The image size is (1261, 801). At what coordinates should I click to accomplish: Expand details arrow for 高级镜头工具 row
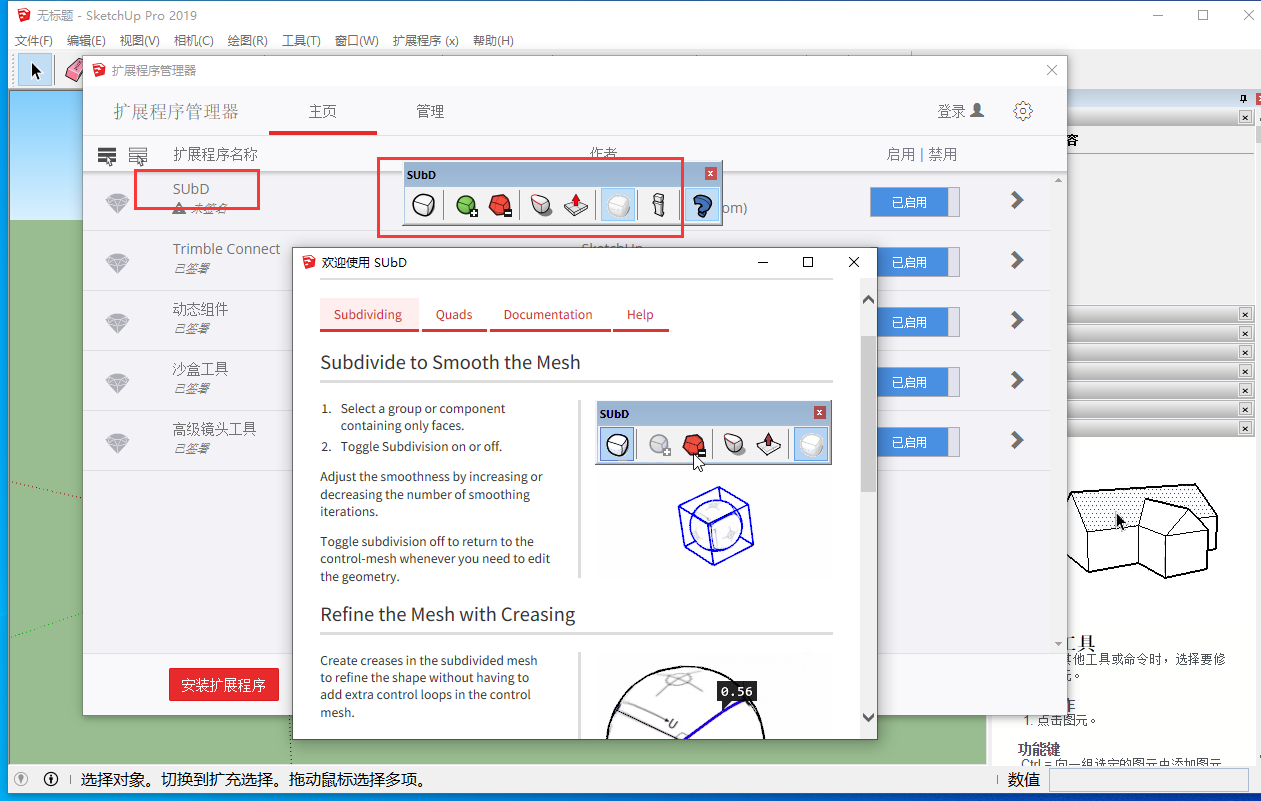[1017, 440]
